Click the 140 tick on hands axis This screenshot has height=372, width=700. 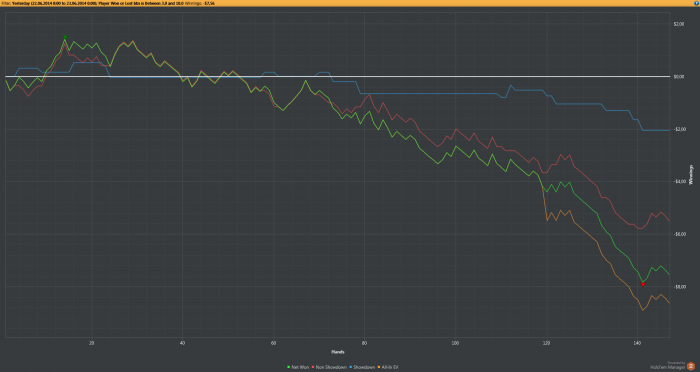(x=637, y=343)
